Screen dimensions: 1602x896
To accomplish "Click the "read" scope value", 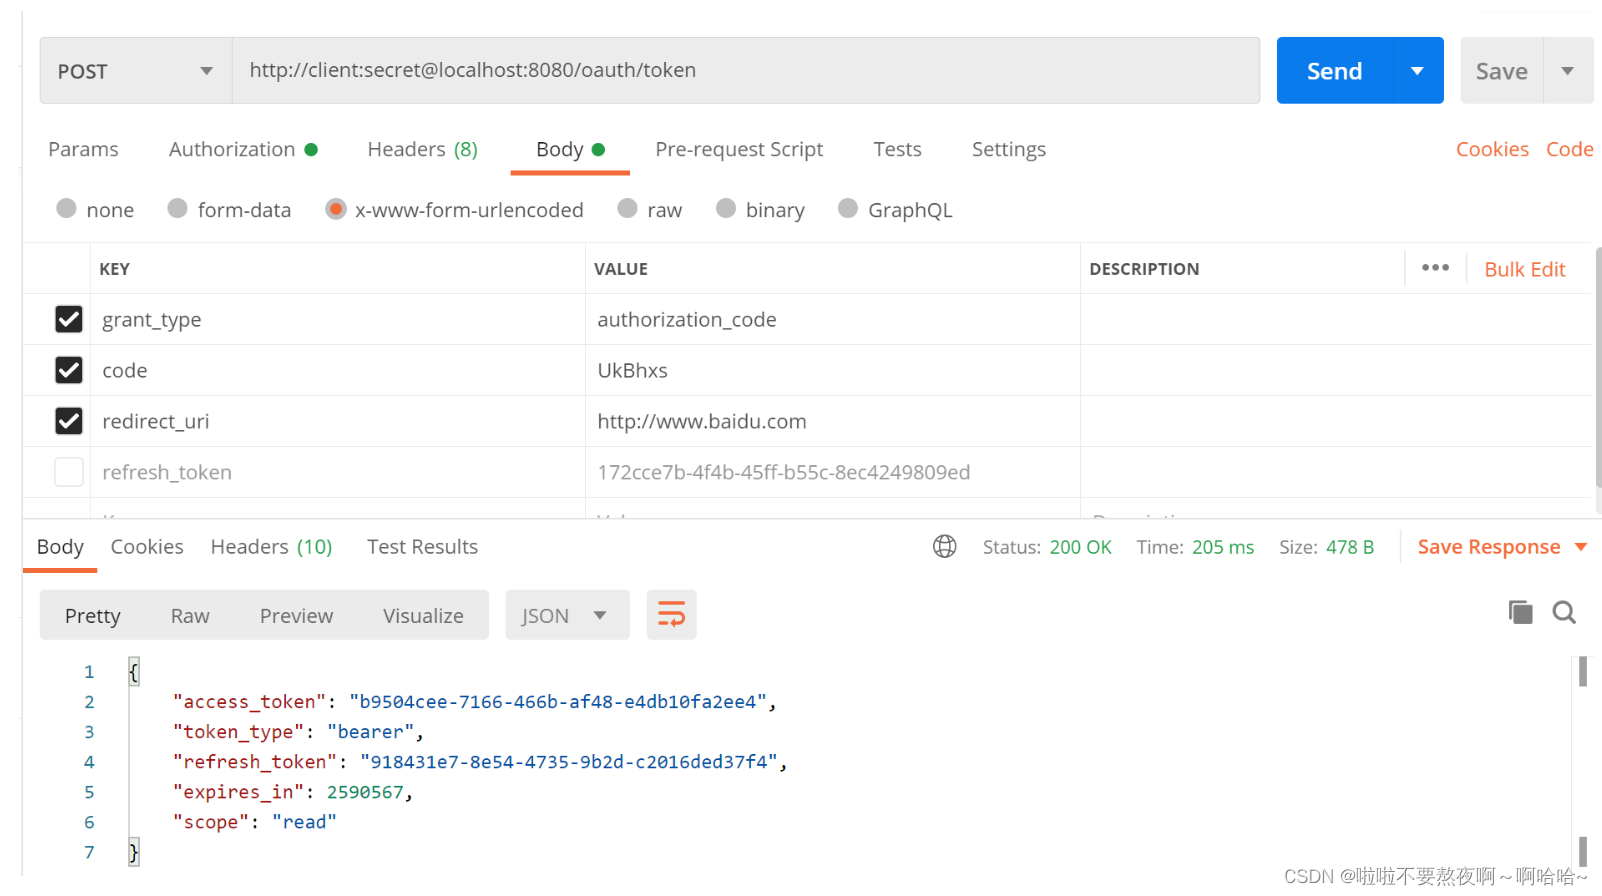I will click(304, 822).
